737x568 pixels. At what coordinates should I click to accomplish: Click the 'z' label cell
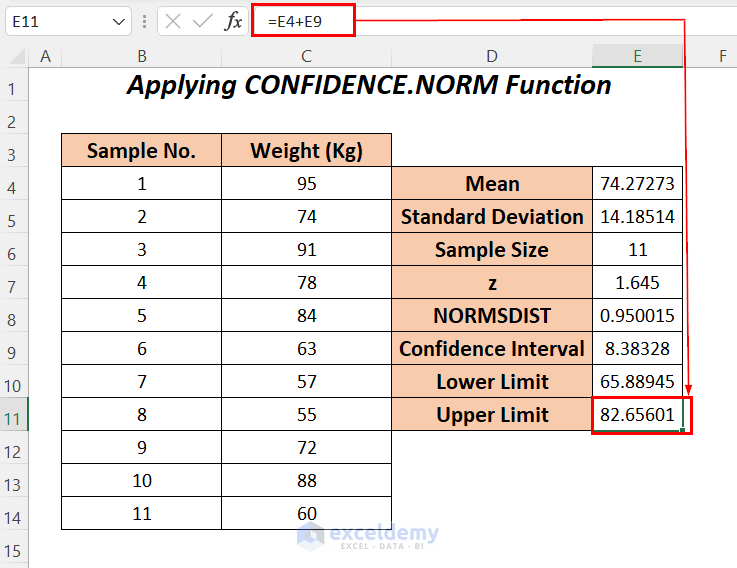(492, 282)
